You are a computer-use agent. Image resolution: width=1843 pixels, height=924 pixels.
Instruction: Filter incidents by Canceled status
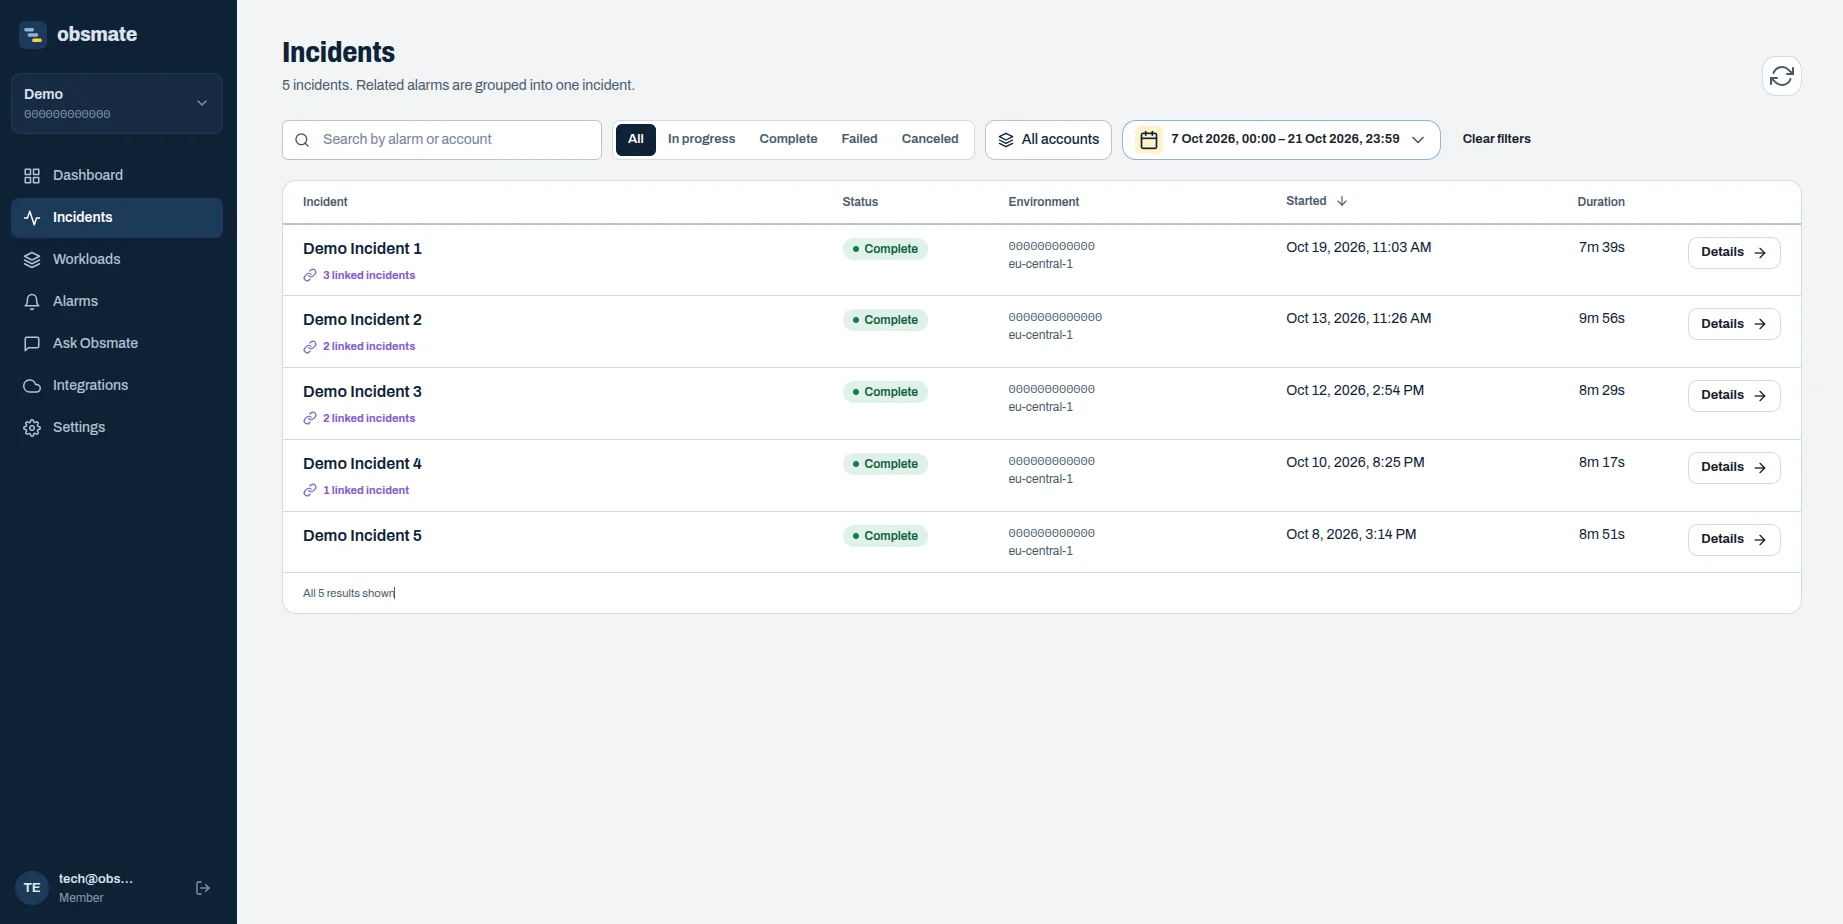click(930, 139)
